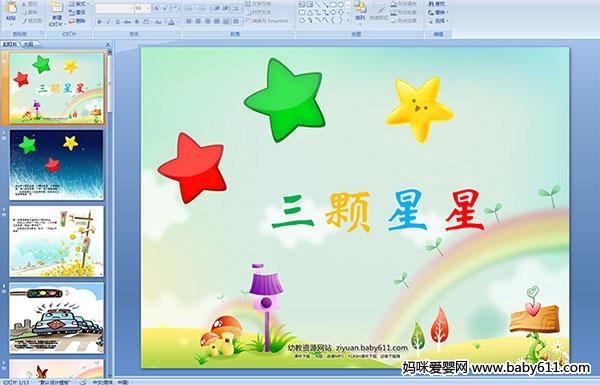Image resolution: width=600 pixels, height=385 pixels.
Task: Toggle Underline text formatting
Action: tap(117, 22)
